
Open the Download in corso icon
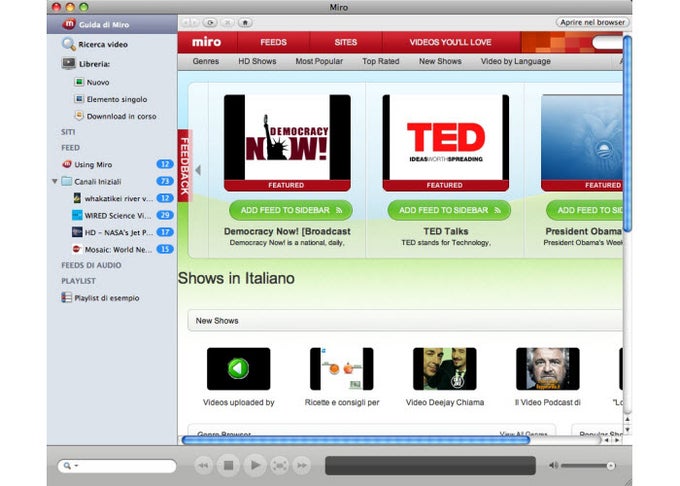(79, 116)
